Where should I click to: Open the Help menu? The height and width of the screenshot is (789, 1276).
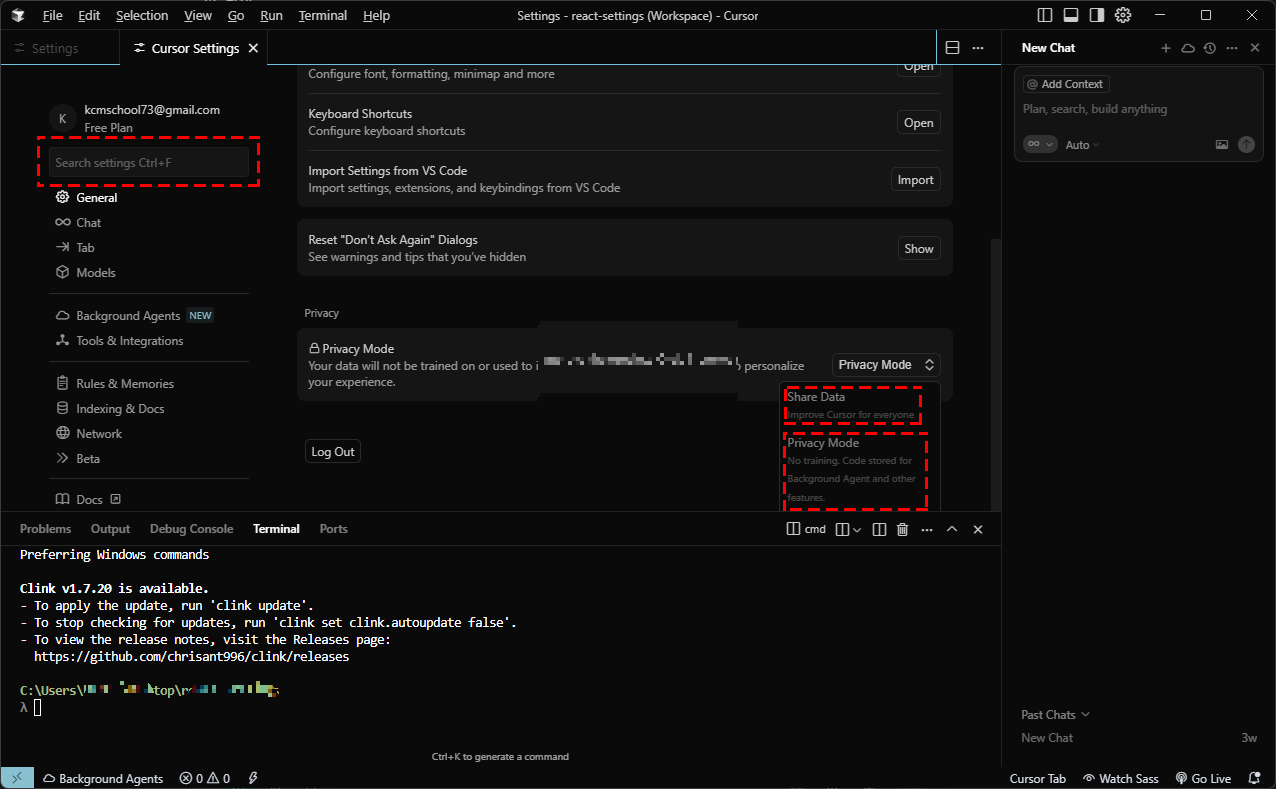[376, 15]
